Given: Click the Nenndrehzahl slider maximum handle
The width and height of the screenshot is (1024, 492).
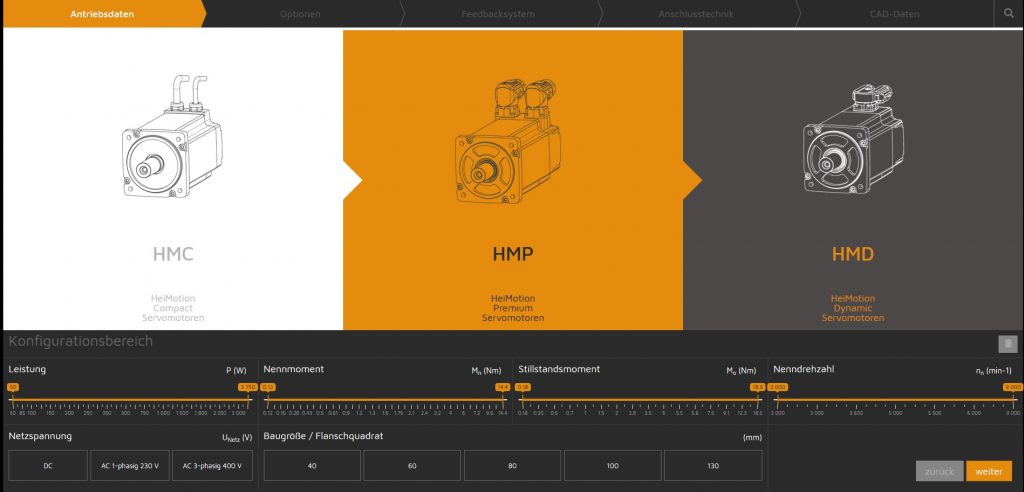Looking at the screenshot, I should click(1012, 387).
